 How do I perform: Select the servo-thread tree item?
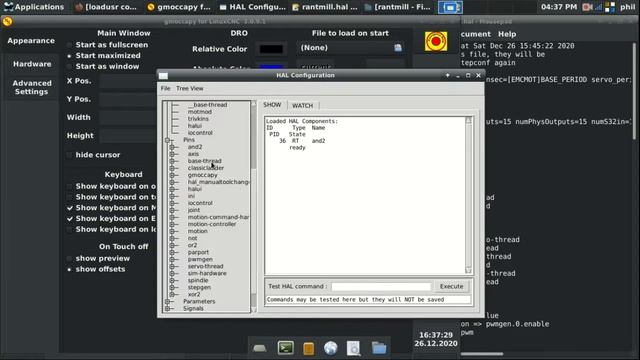pyautogui.click(x=205, y=266)
